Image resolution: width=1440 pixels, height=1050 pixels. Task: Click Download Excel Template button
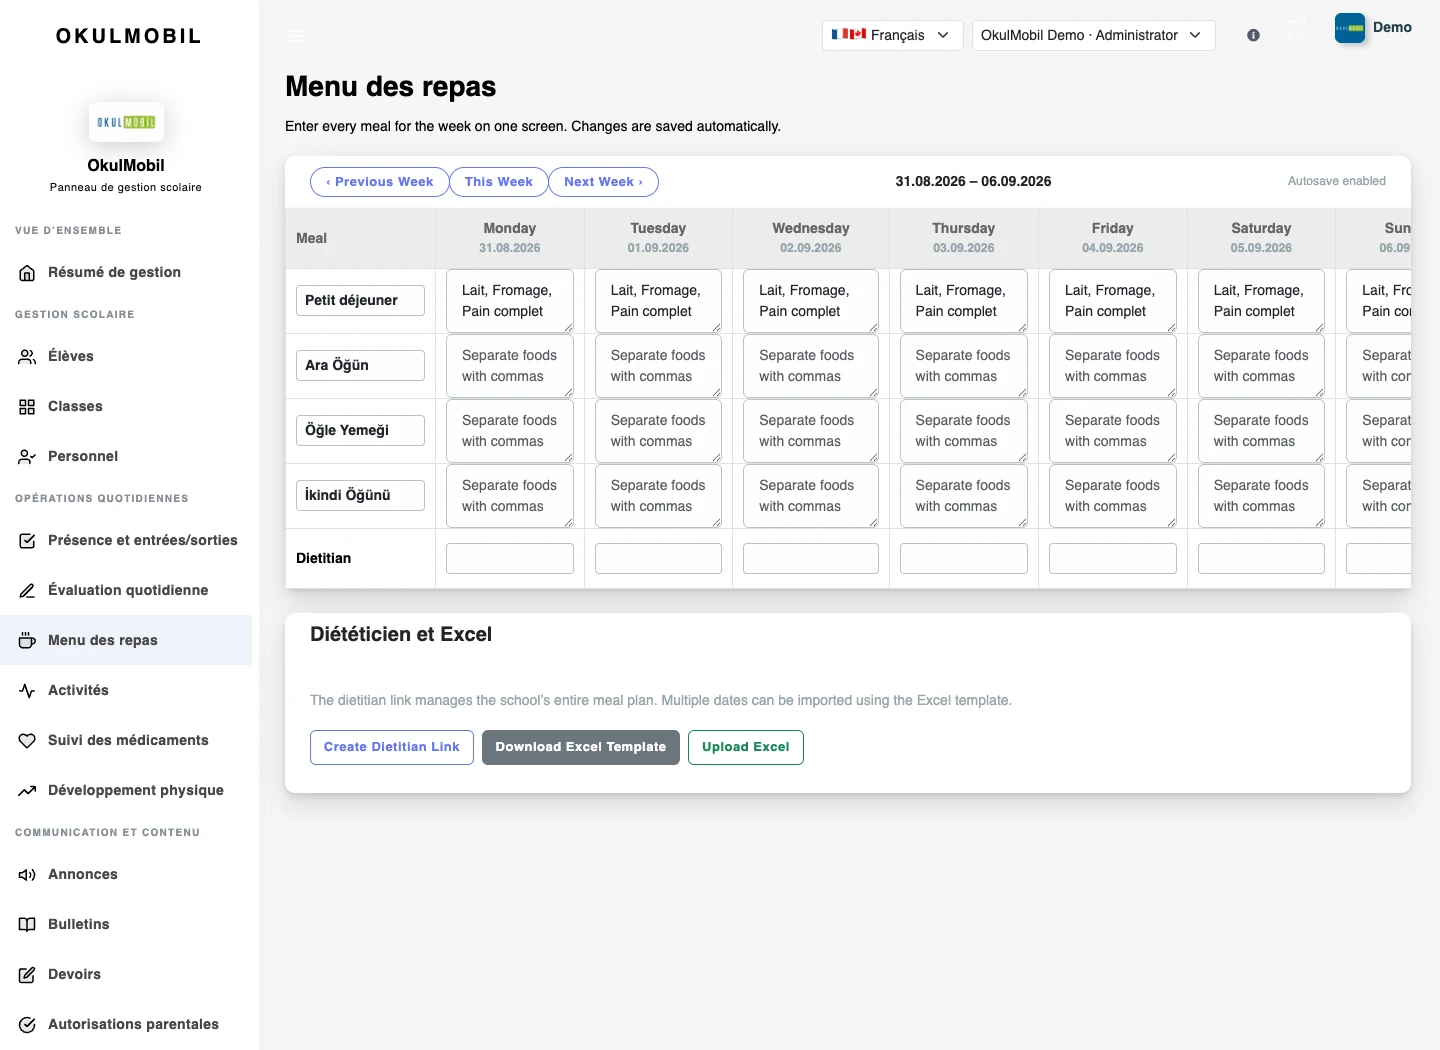pyautogui.click(x=581, y=747)
